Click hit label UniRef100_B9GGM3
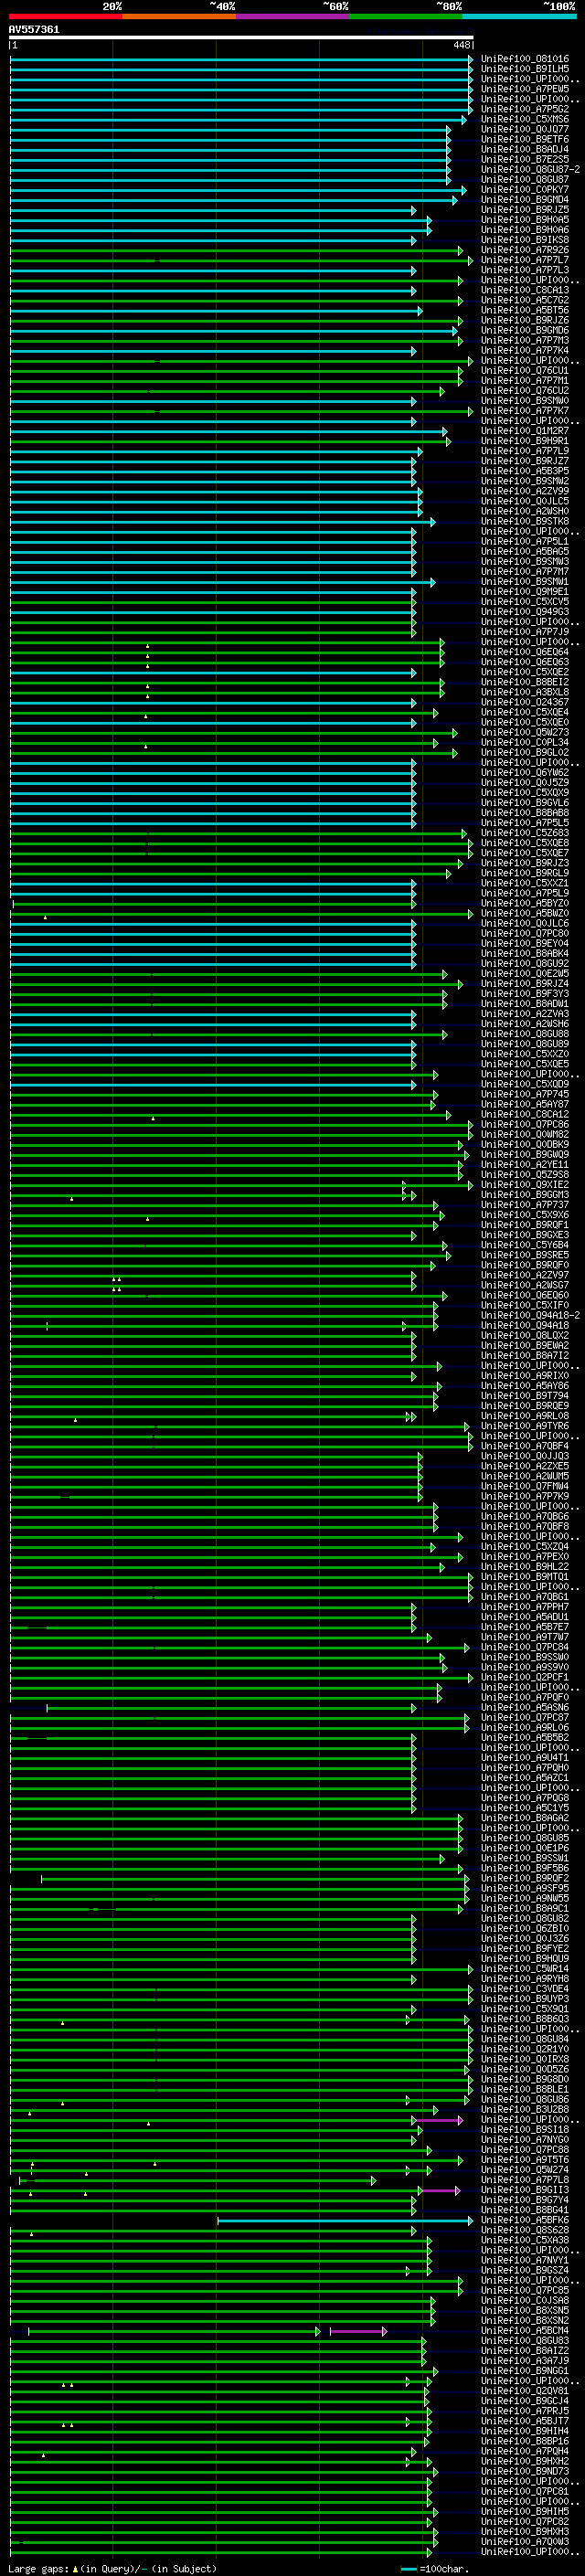Screen dimensions: 585x2576 (525, 1194)
